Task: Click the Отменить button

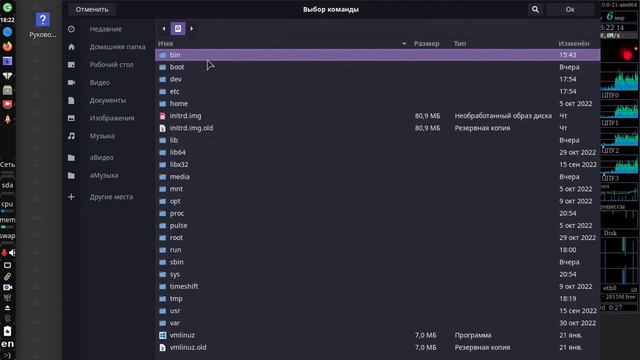Action: (x=92, y=9)
